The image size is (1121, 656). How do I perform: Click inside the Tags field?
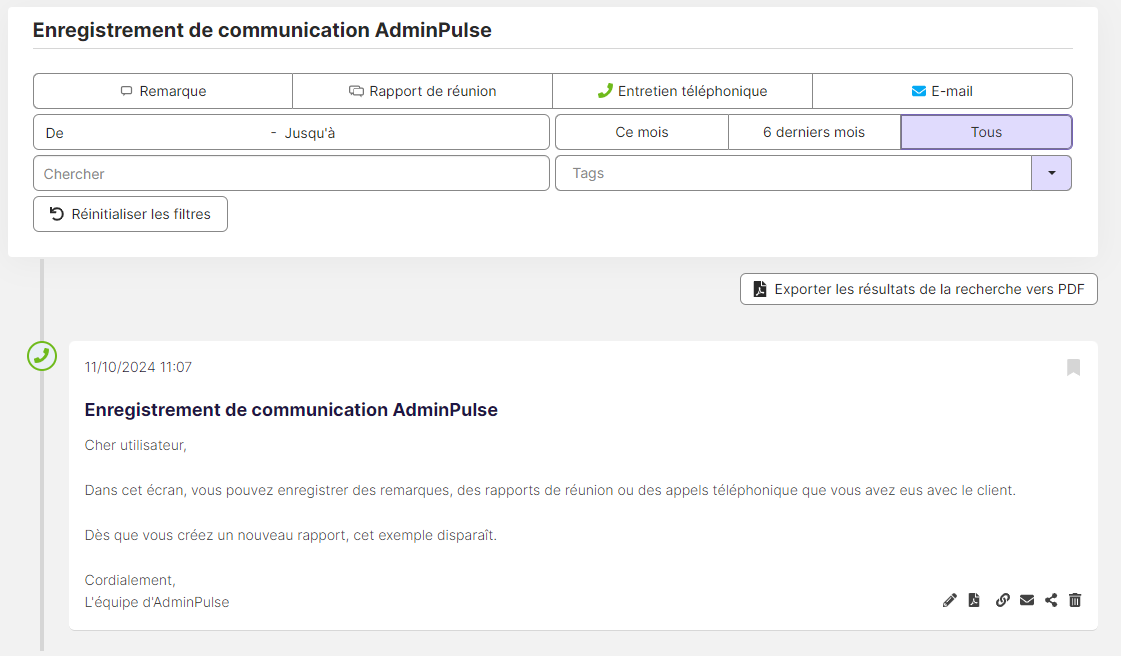[x=793, y=174]
